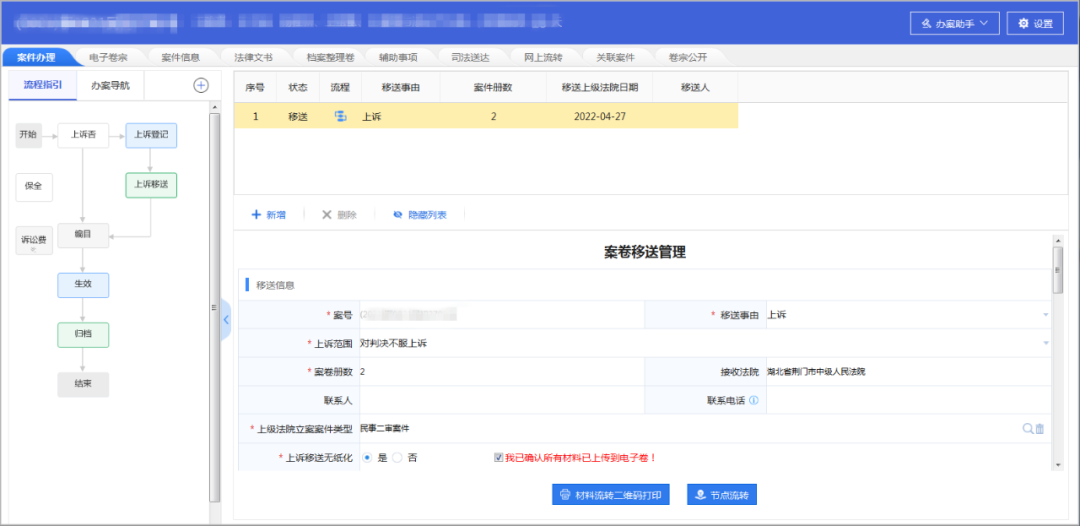Switch to the 辅助事项 tab
This screenshot has height=526, width=1080.
point(398,57)
